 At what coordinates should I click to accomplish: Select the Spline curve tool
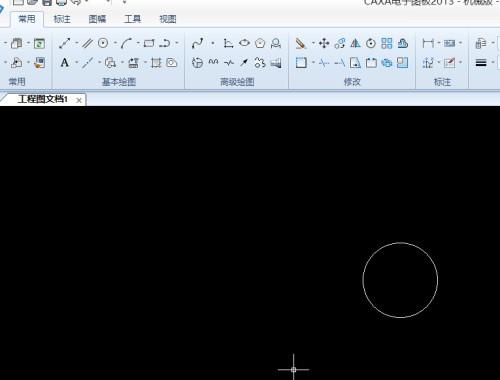point(198,43)
